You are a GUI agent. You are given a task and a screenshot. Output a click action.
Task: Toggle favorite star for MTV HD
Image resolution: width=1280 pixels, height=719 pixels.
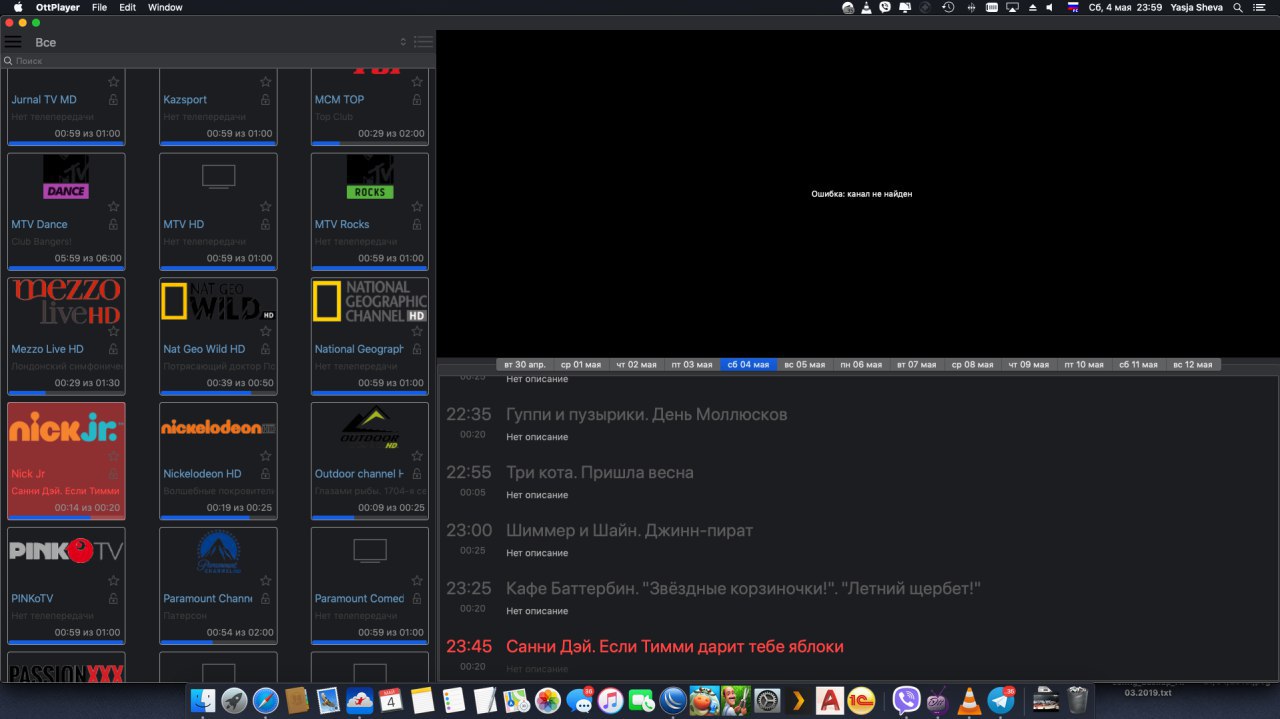pos(266,207)
